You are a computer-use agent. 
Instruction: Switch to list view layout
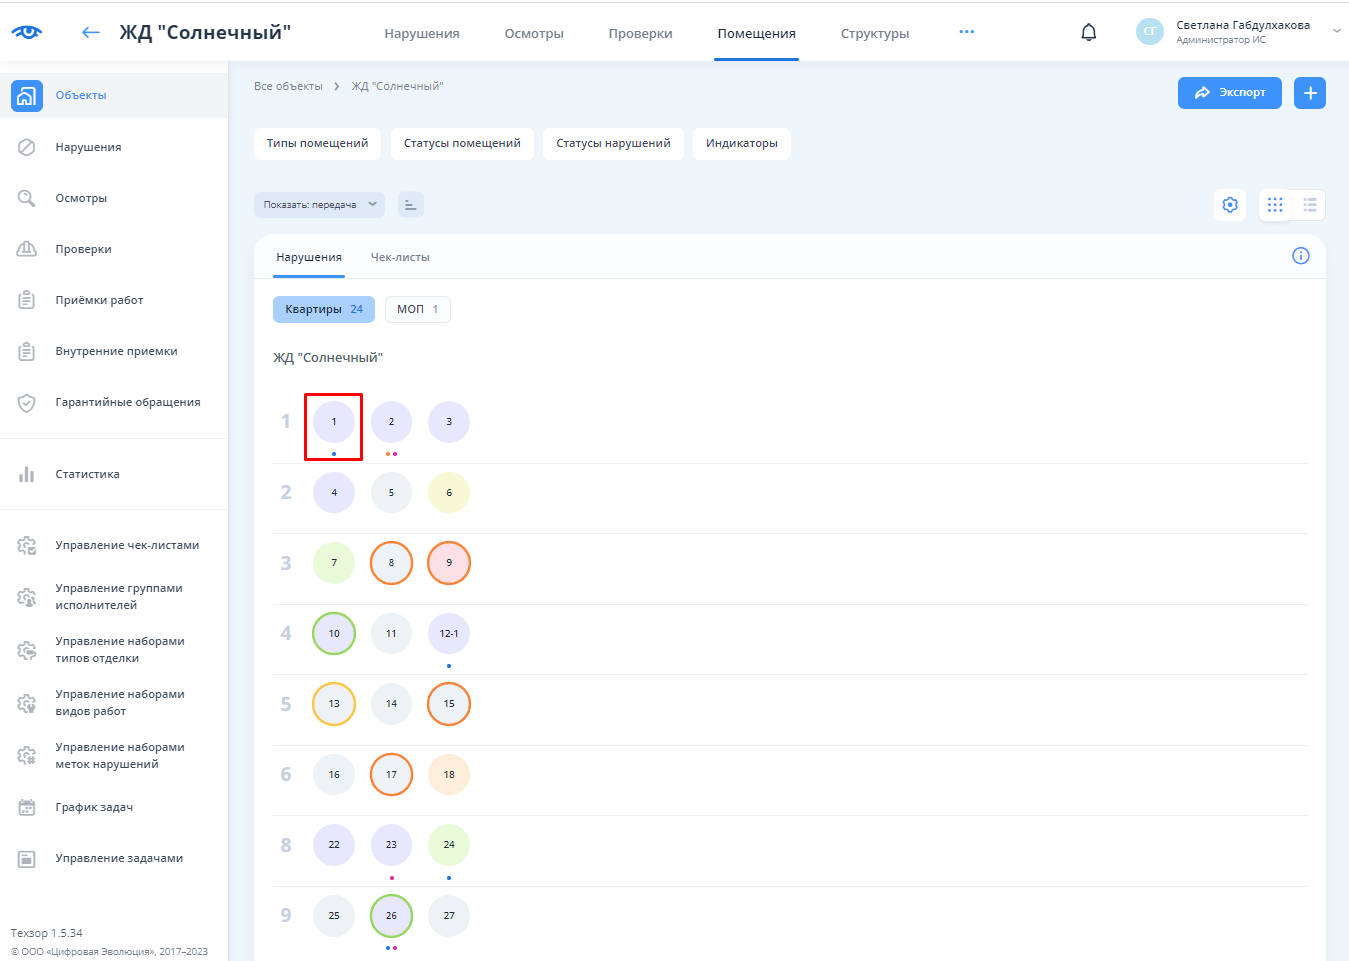[1309, 205]
